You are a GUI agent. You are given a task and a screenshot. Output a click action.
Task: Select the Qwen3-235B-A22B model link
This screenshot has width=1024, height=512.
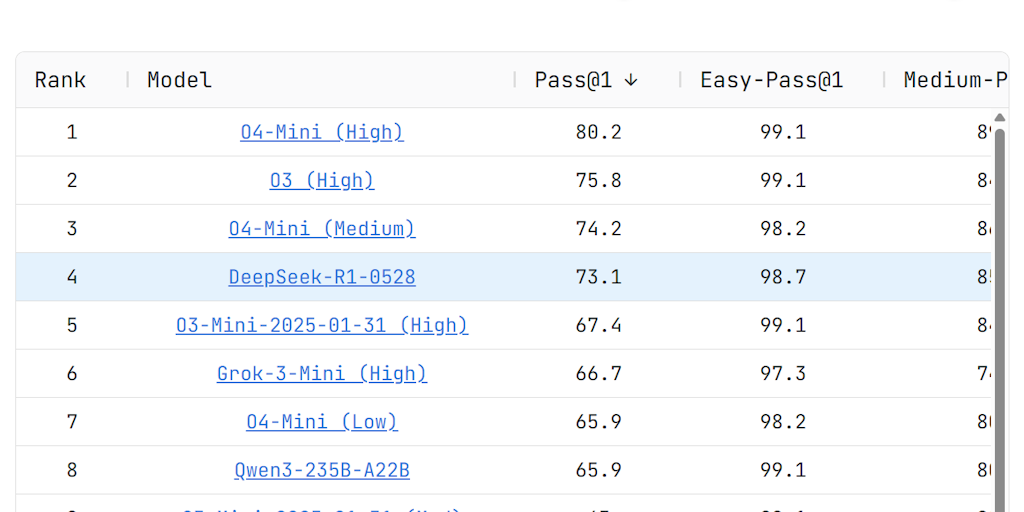point(322,469)
